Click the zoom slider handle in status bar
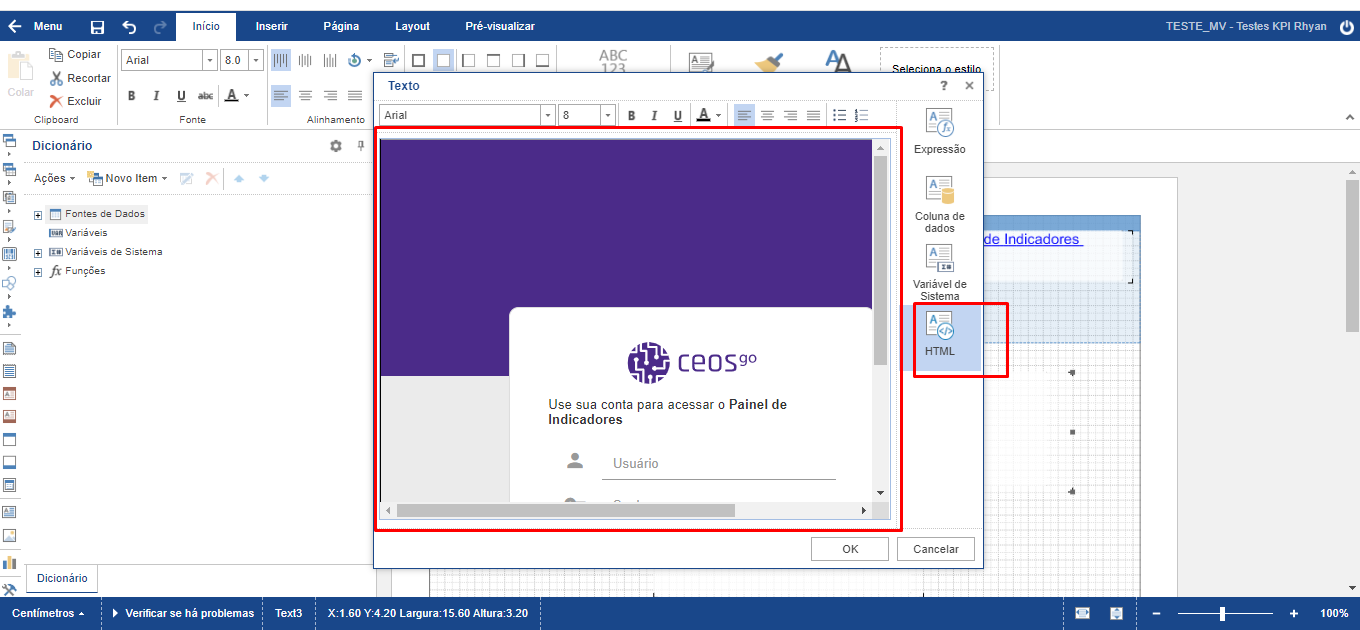 [x=1222, y=613]
